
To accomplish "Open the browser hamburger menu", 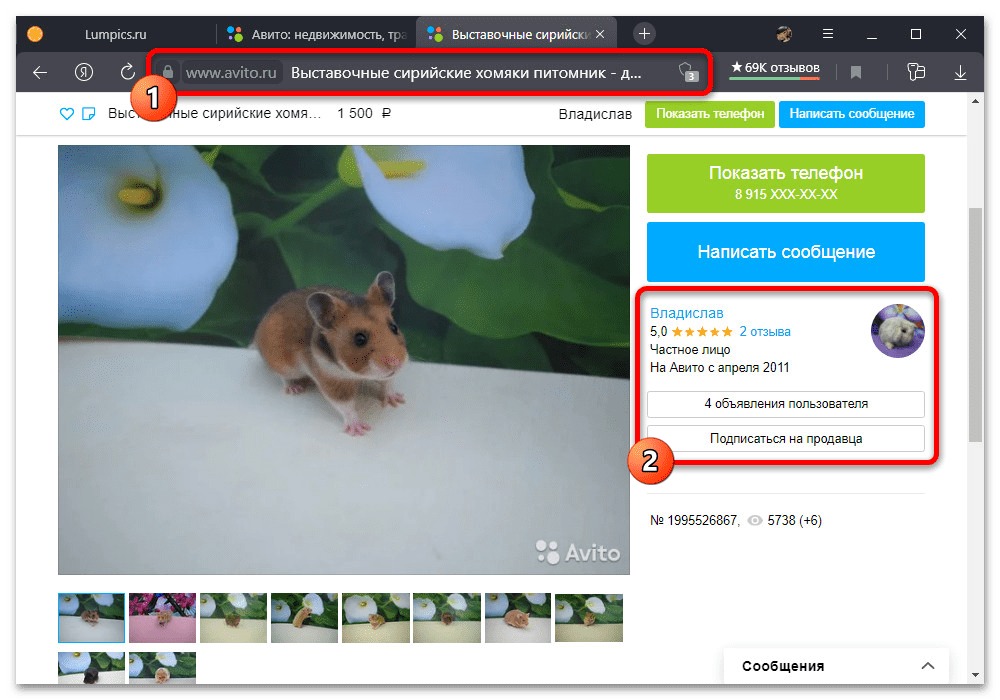I will pos(828,33).
